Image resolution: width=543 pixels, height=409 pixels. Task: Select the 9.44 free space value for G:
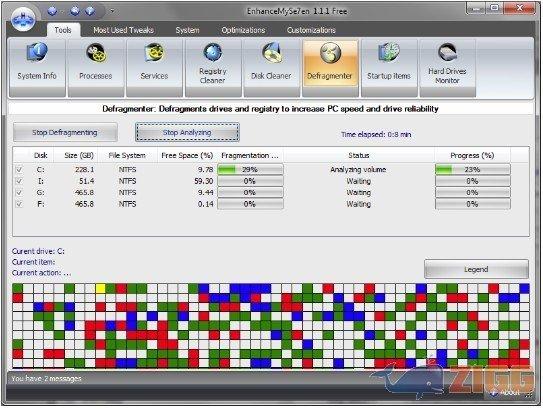(205, 193)
